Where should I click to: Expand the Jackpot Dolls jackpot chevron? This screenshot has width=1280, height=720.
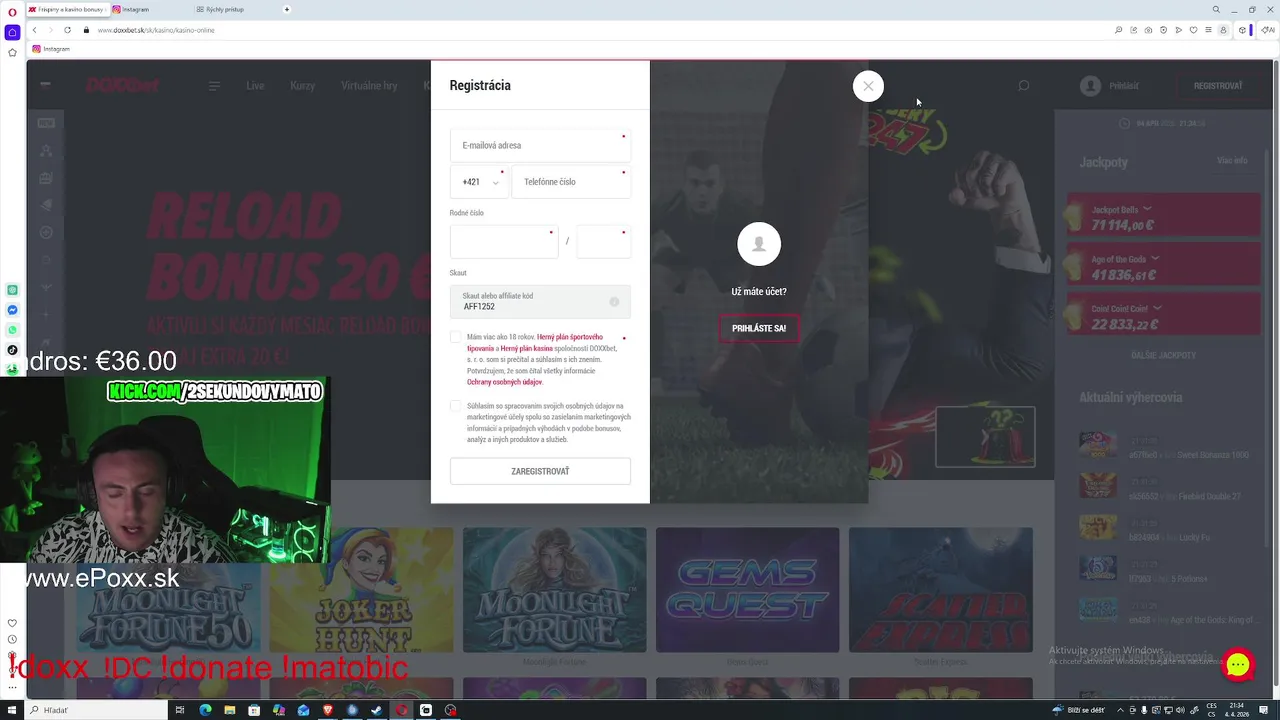pos(1147,209)
